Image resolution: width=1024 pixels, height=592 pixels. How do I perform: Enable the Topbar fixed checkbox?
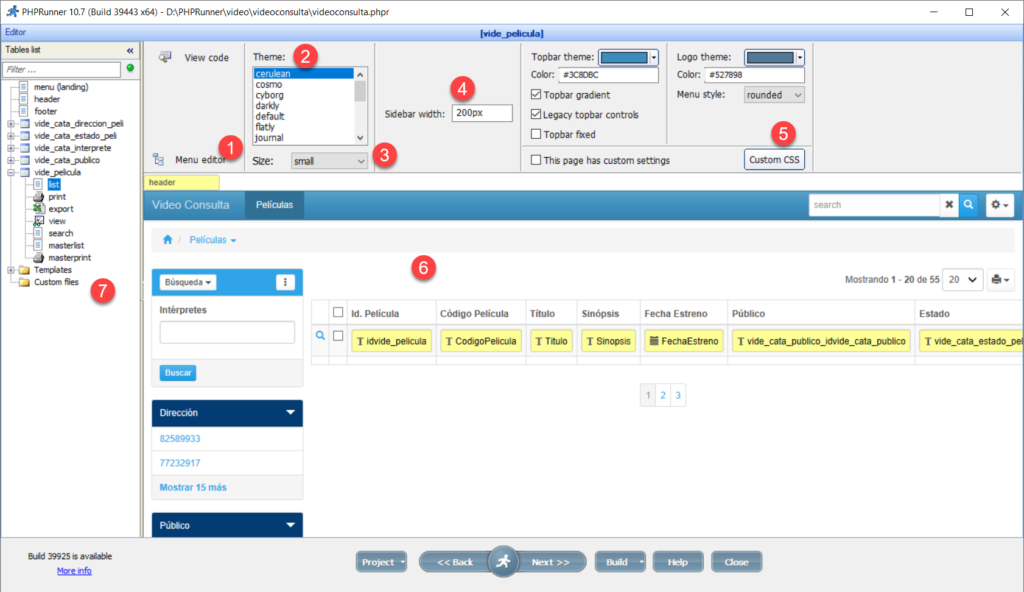tap(536, 134)
